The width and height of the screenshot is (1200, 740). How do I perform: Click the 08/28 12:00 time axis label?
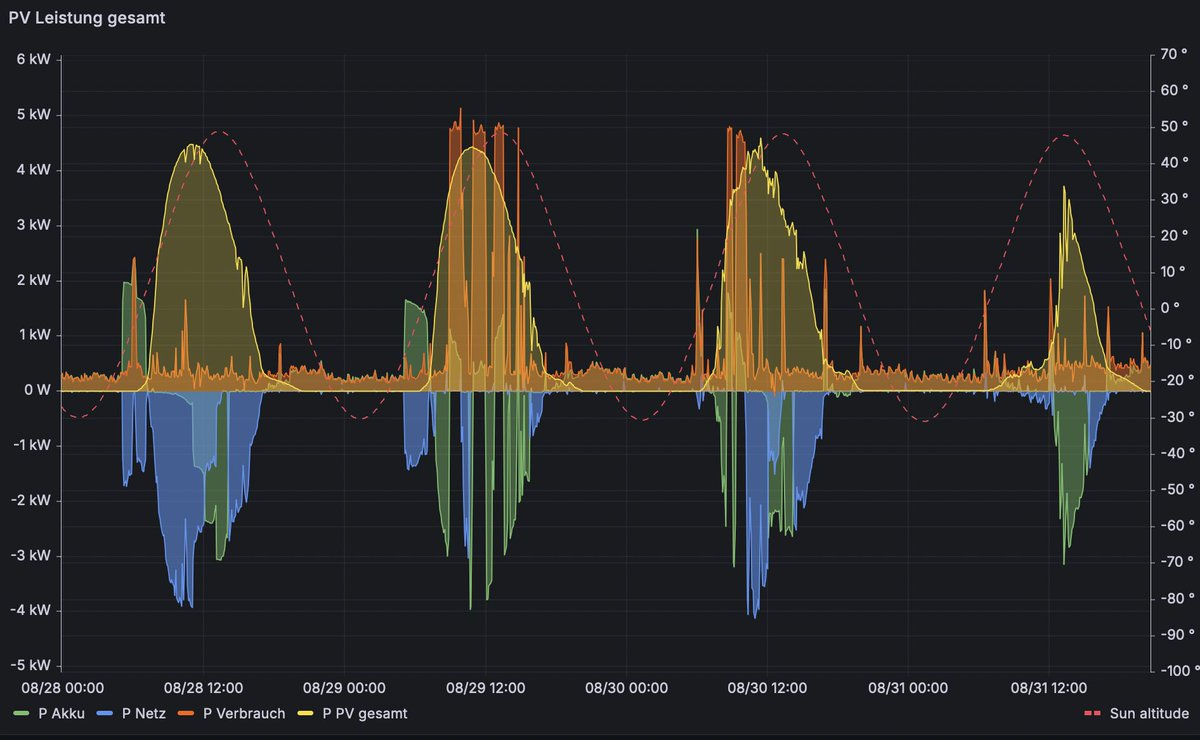point(204,688)
